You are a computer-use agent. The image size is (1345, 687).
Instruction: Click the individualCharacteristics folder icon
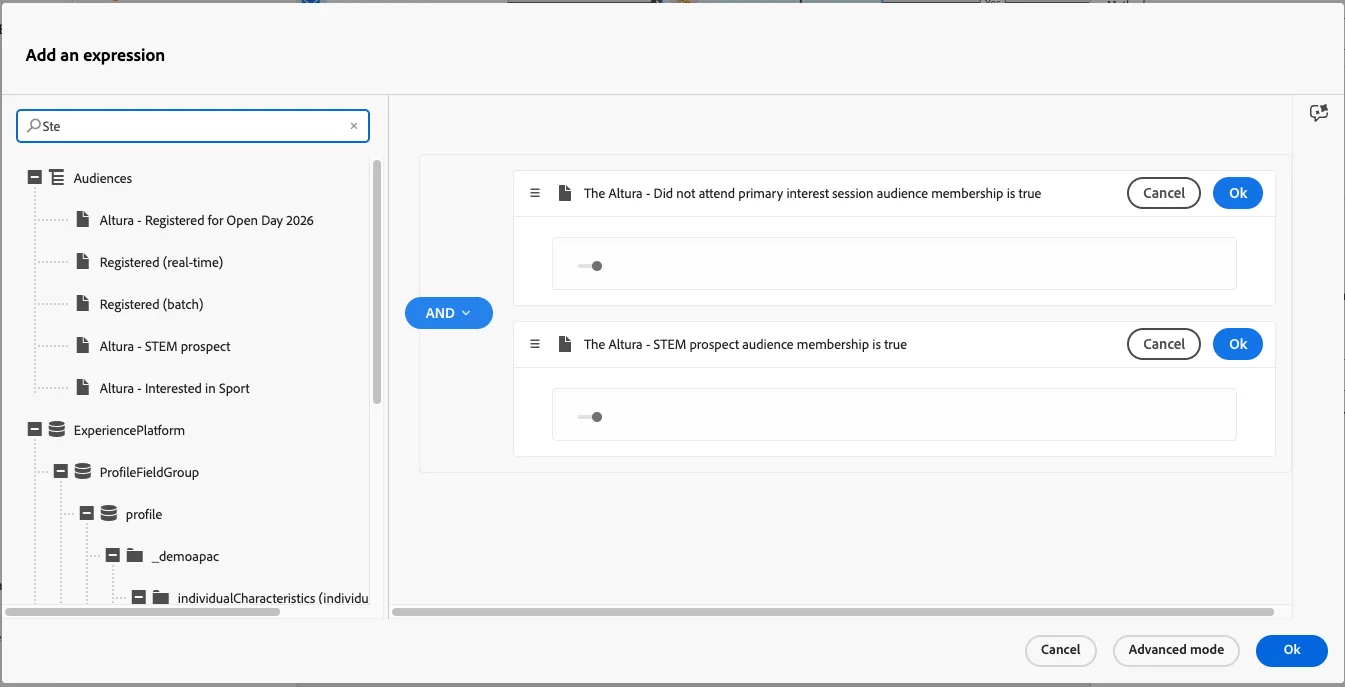(x=161, y=598)
